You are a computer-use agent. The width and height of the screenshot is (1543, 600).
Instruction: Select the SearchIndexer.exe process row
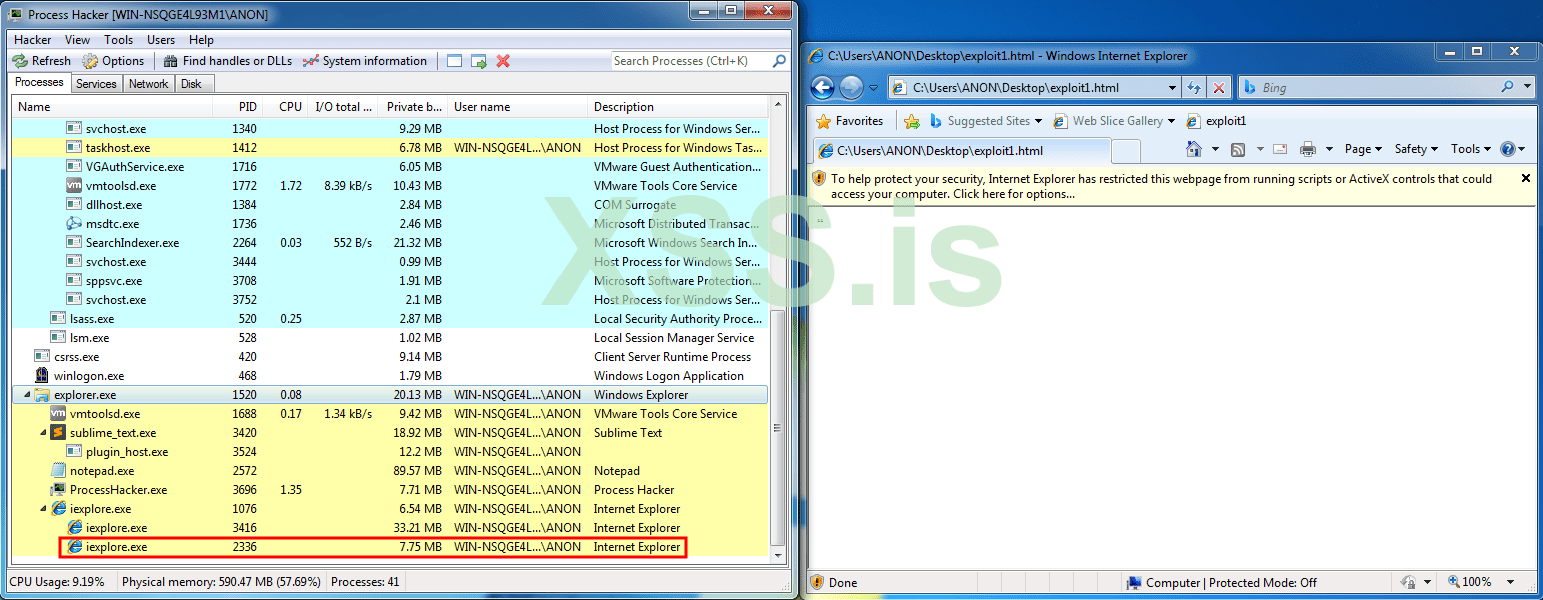[390, 243]
